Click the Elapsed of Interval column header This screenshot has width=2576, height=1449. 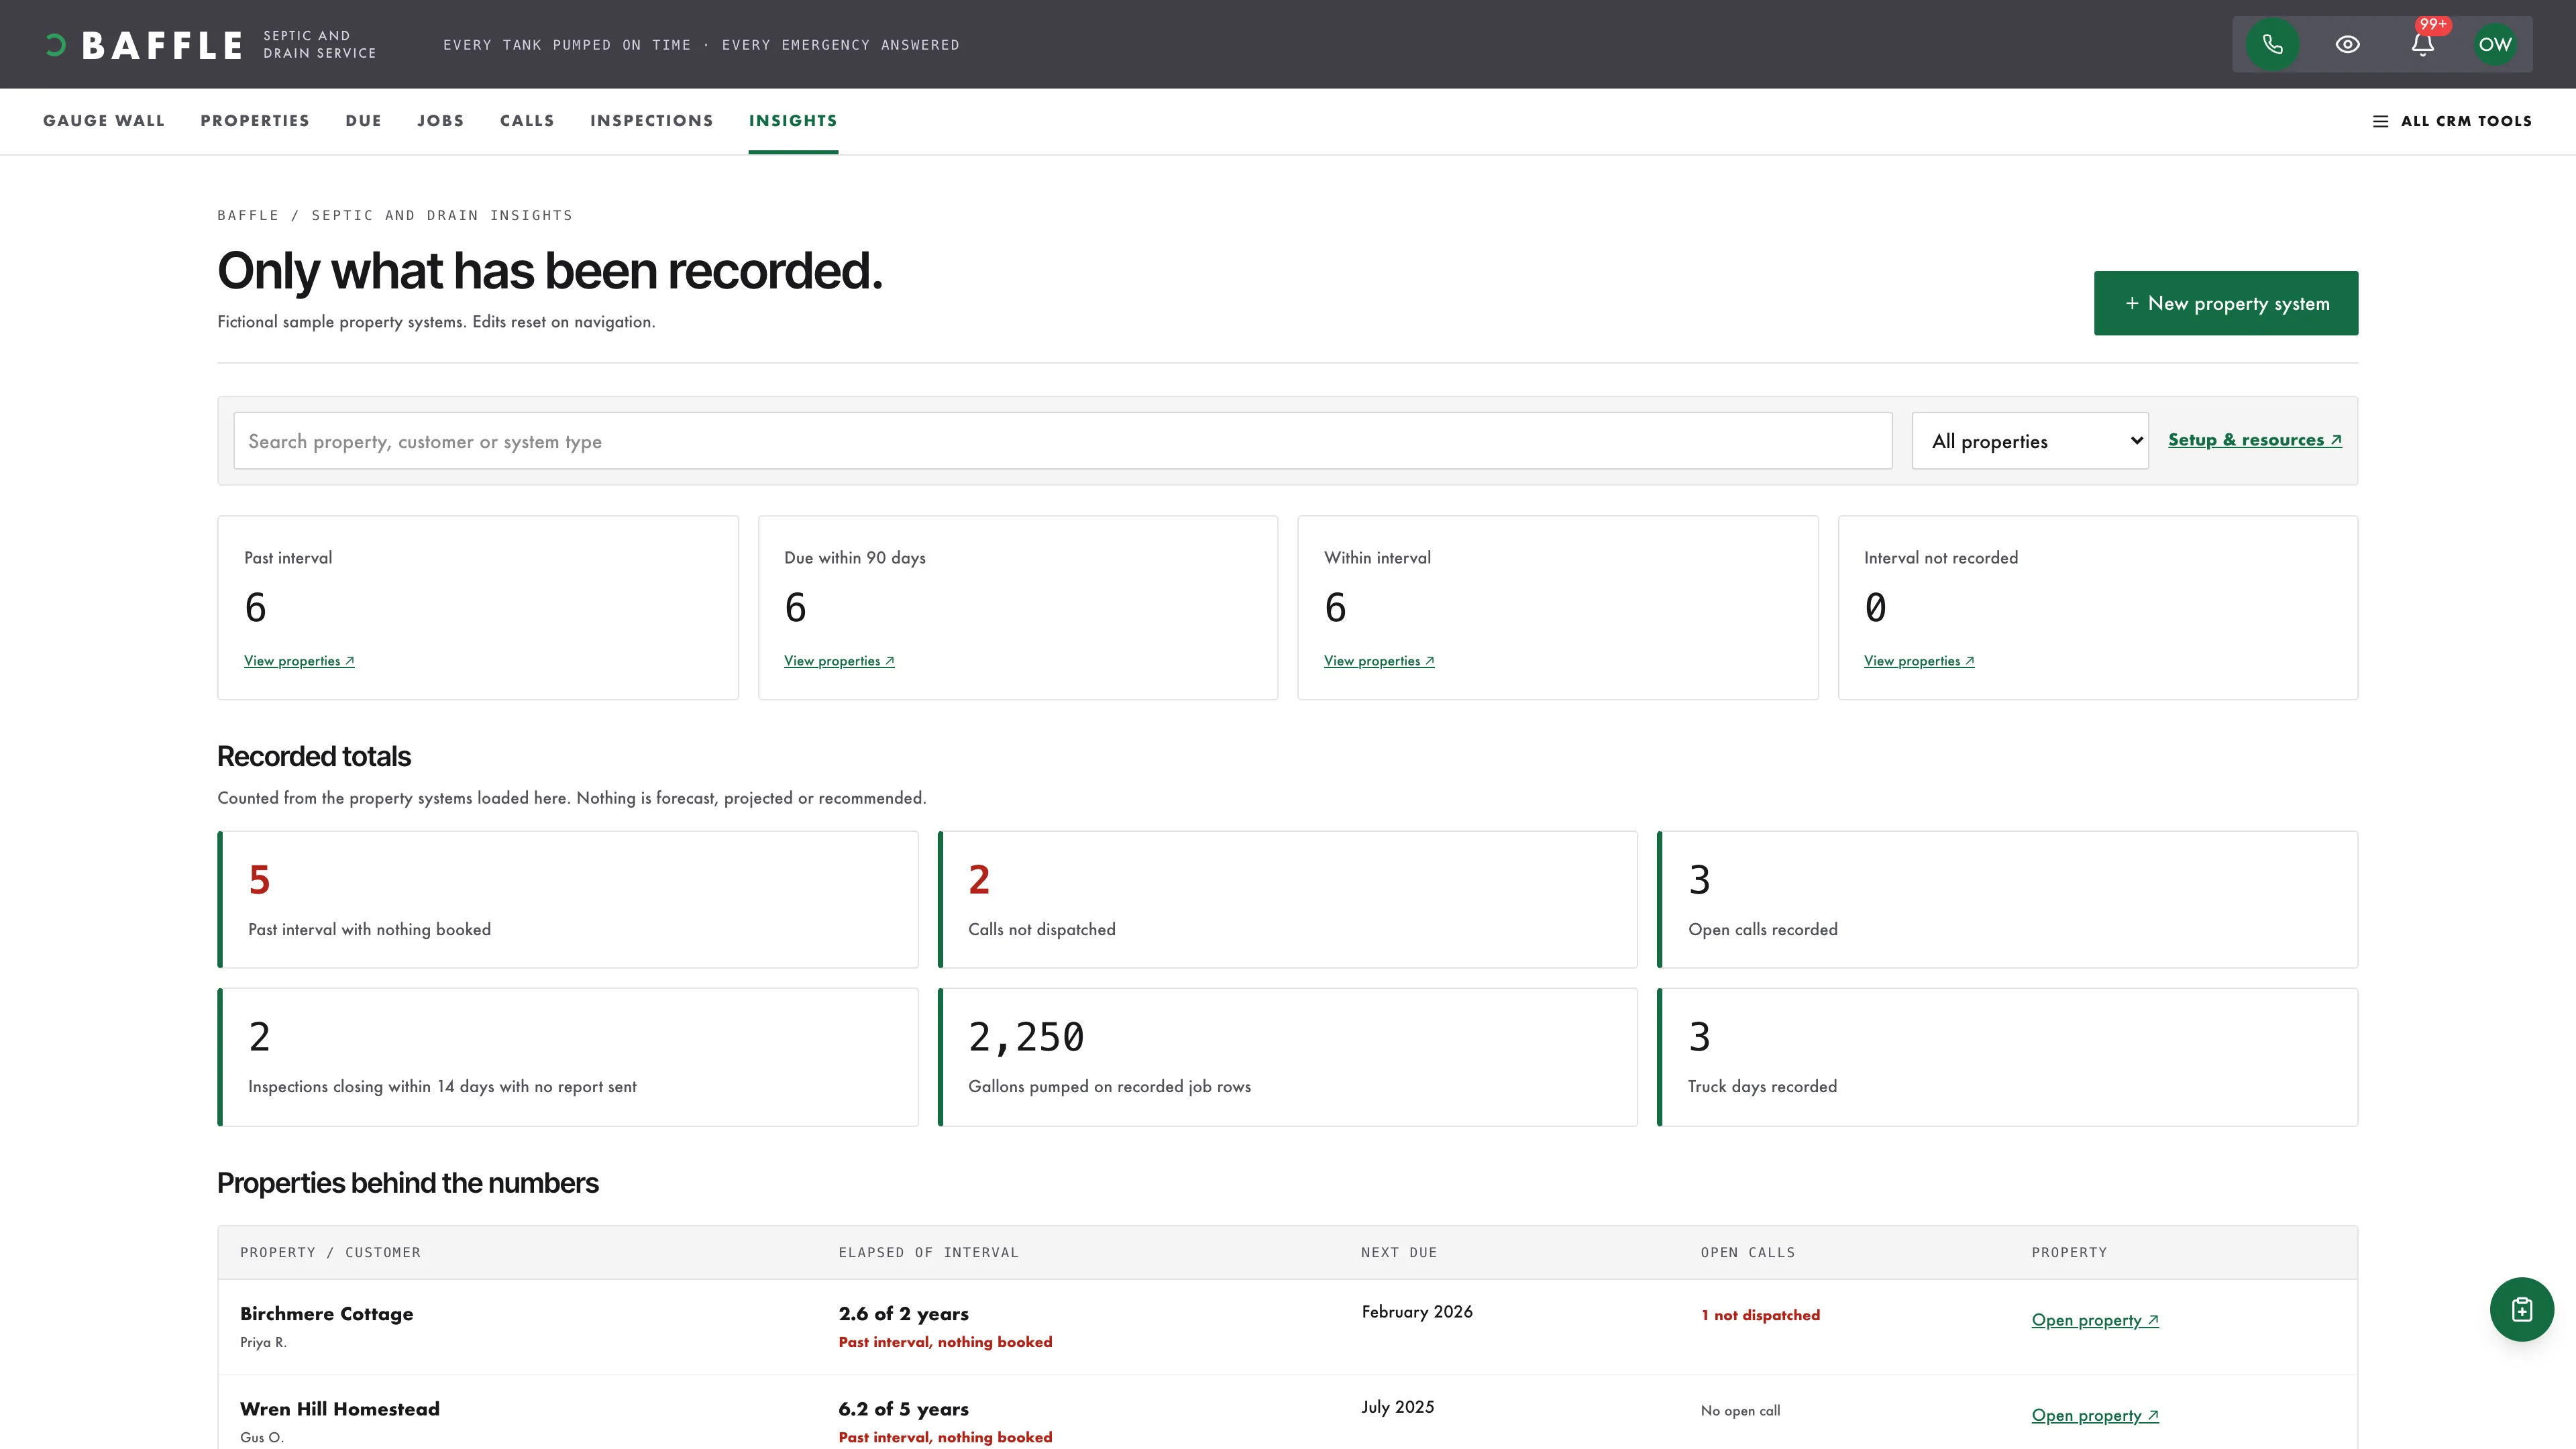(x=928, y=1252)
